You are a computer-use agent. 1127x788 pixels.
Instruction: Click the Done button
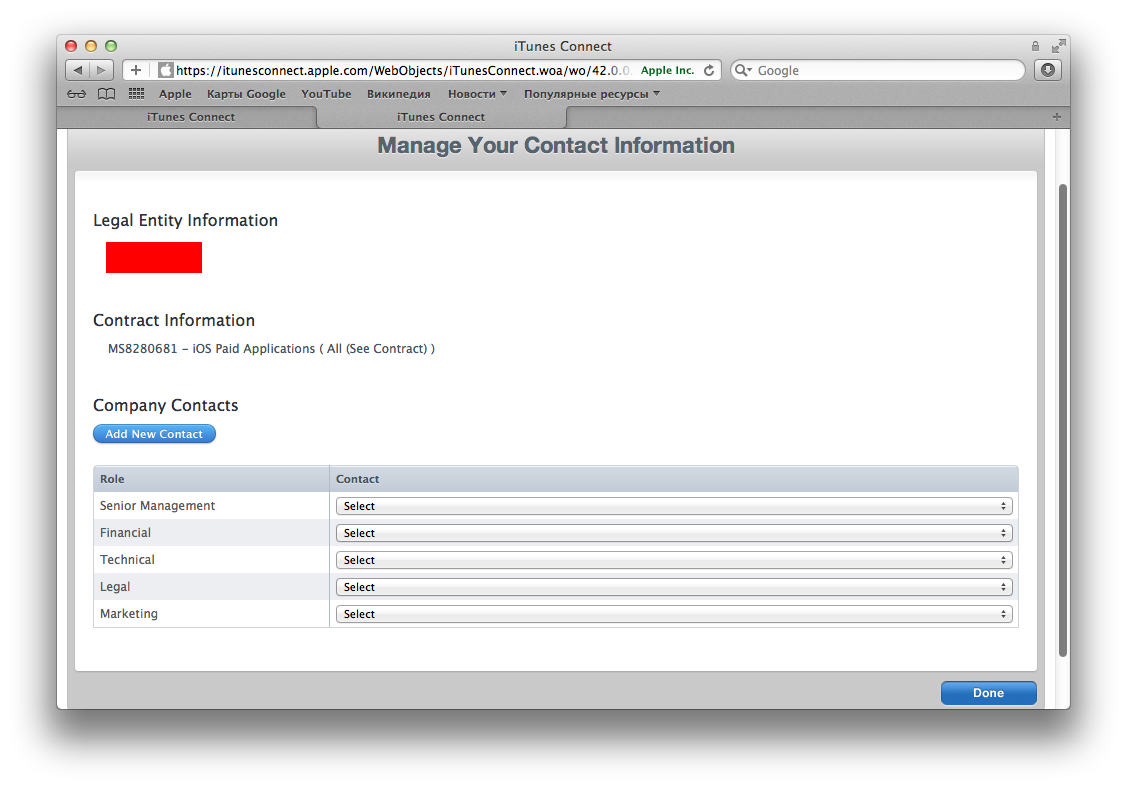988,692
